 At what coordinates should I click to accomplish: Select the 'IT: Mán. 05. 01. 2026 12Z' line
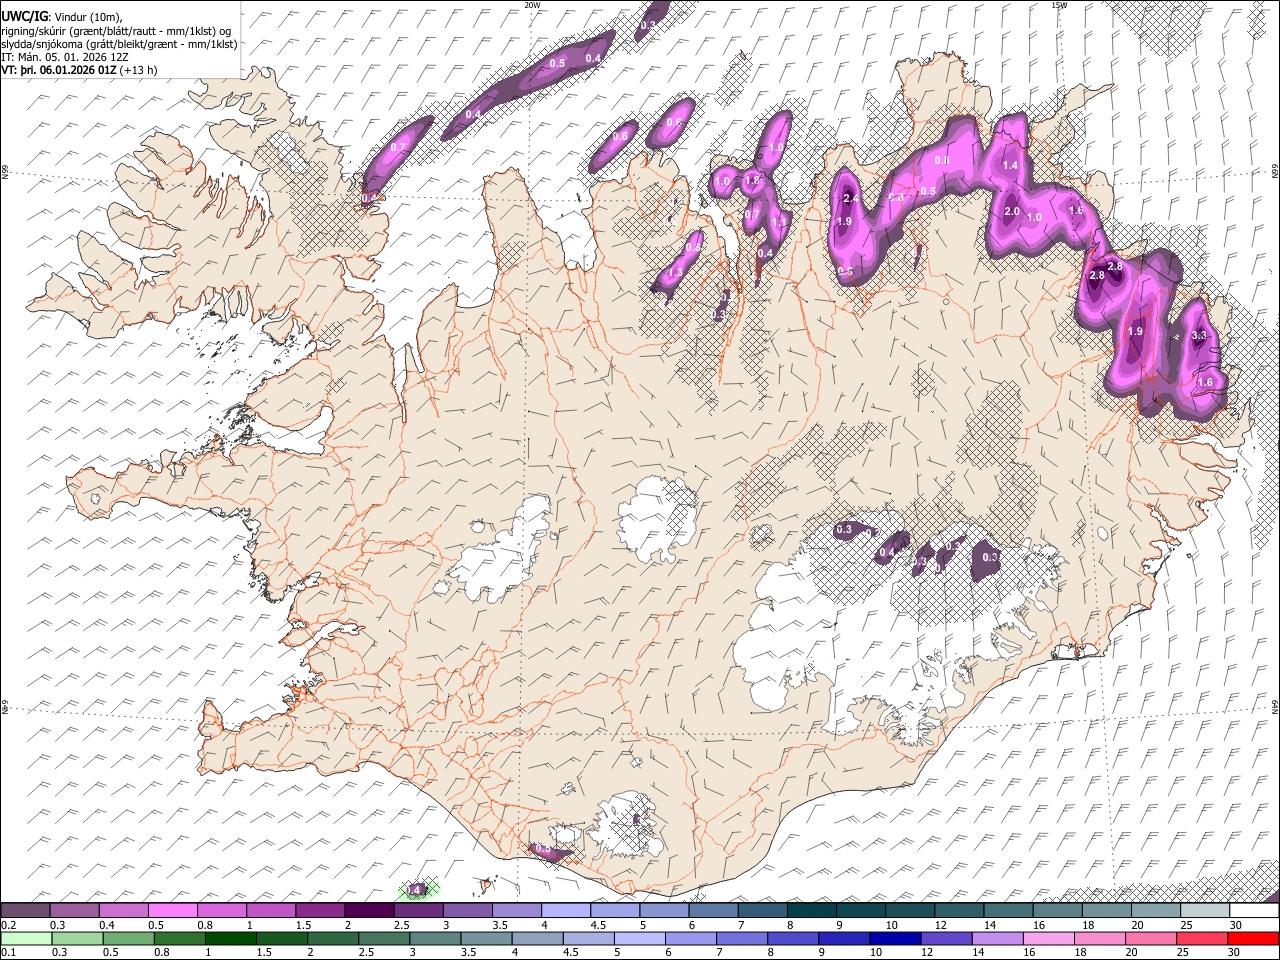(x=63, y=57)
